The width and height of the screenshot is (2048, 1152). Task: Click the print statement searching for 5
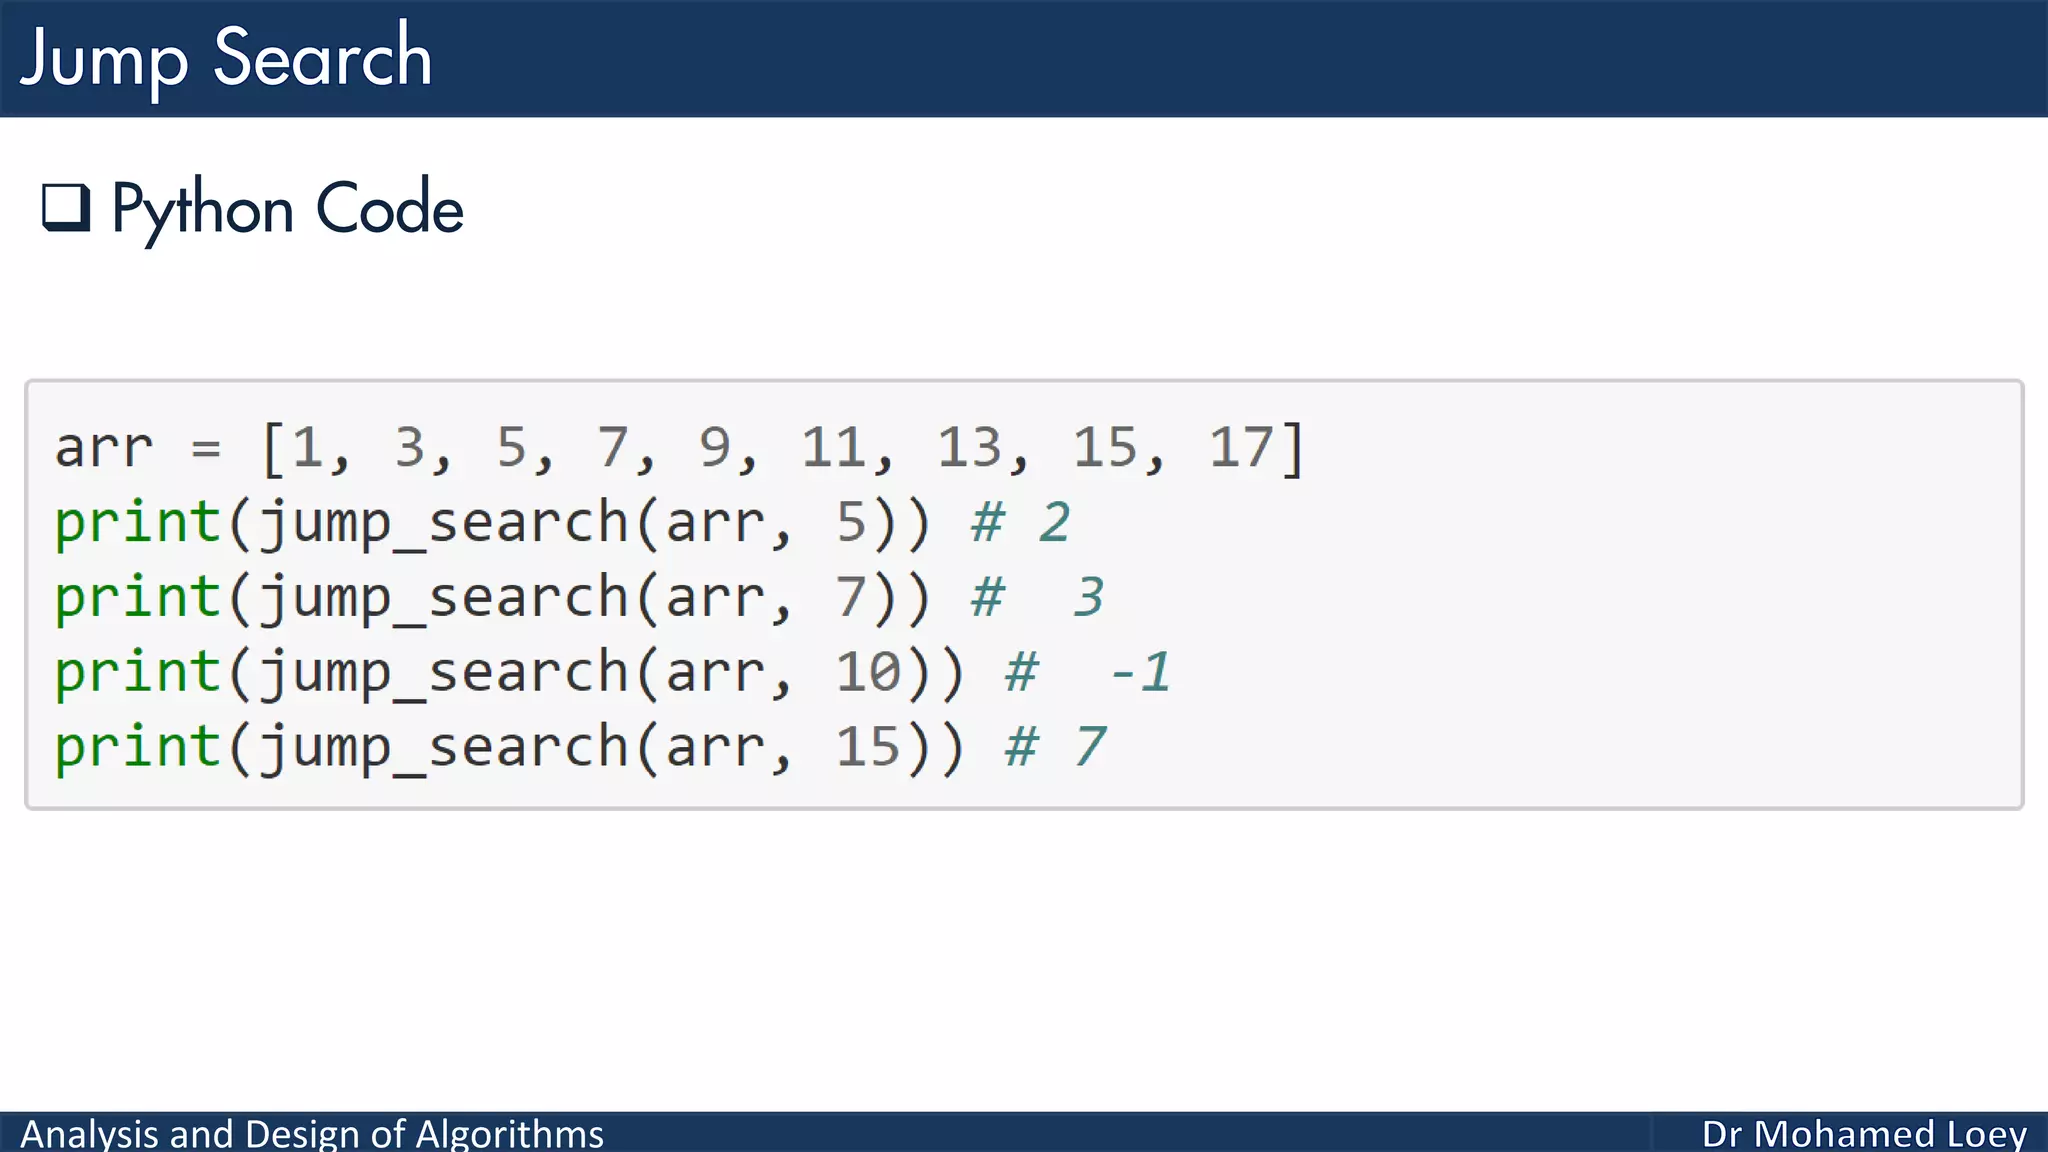point(493,523)
